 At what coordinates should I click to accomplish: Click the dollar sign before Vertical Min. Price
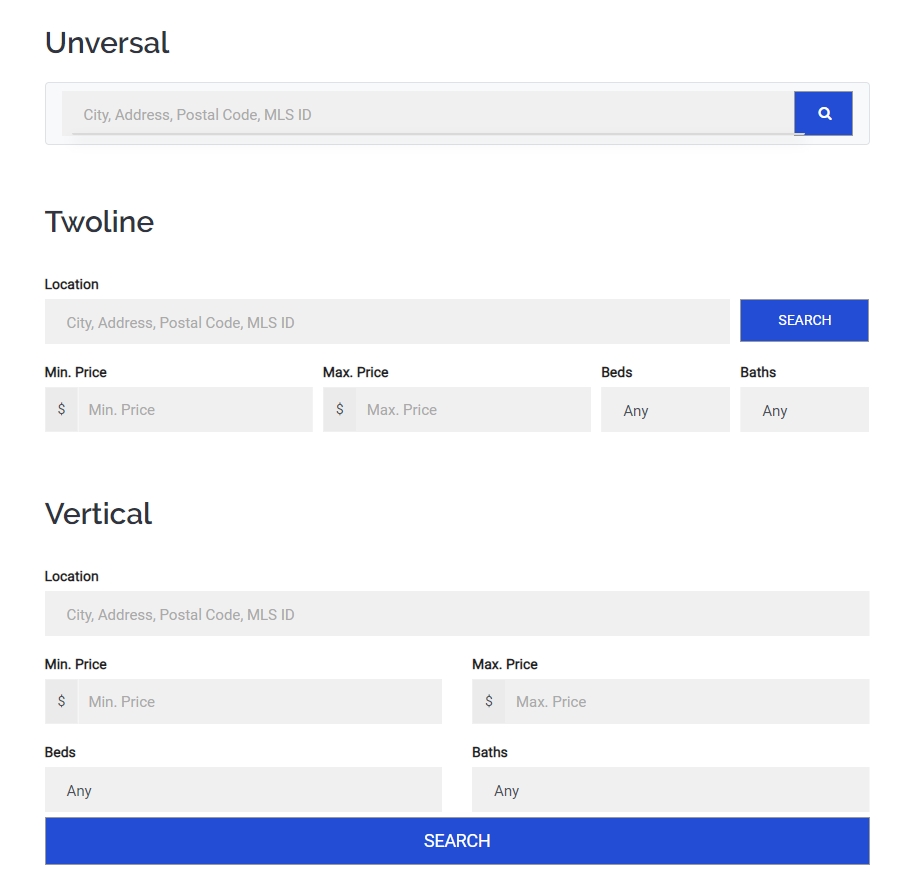[61, 702]
